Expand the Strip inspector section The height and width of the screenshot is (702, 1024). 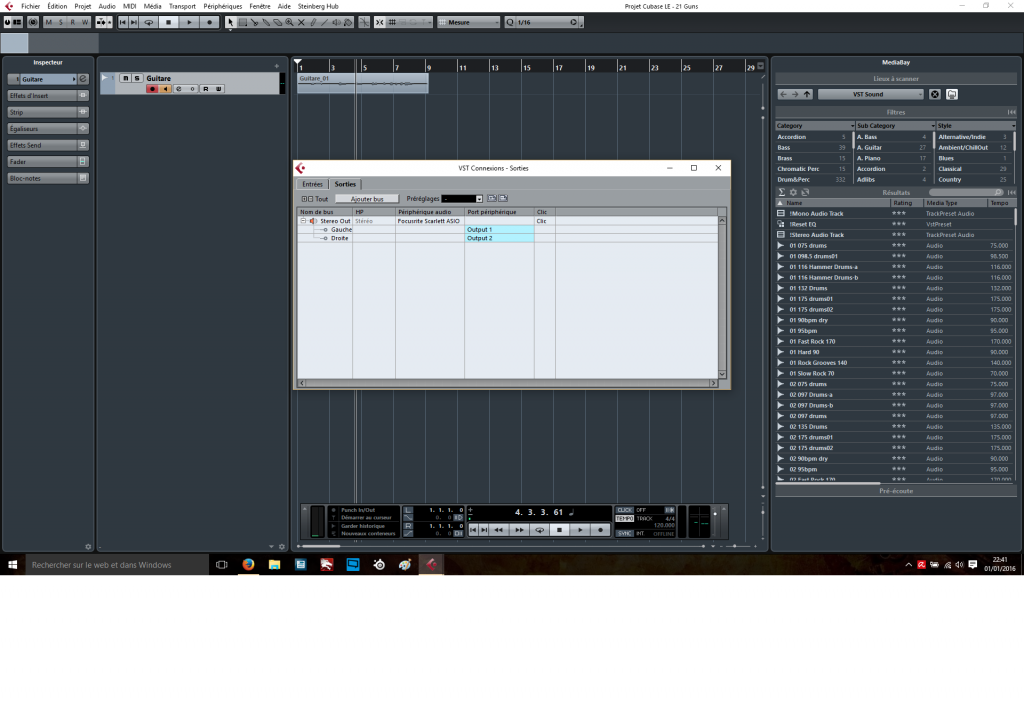(x=48, y=112)
